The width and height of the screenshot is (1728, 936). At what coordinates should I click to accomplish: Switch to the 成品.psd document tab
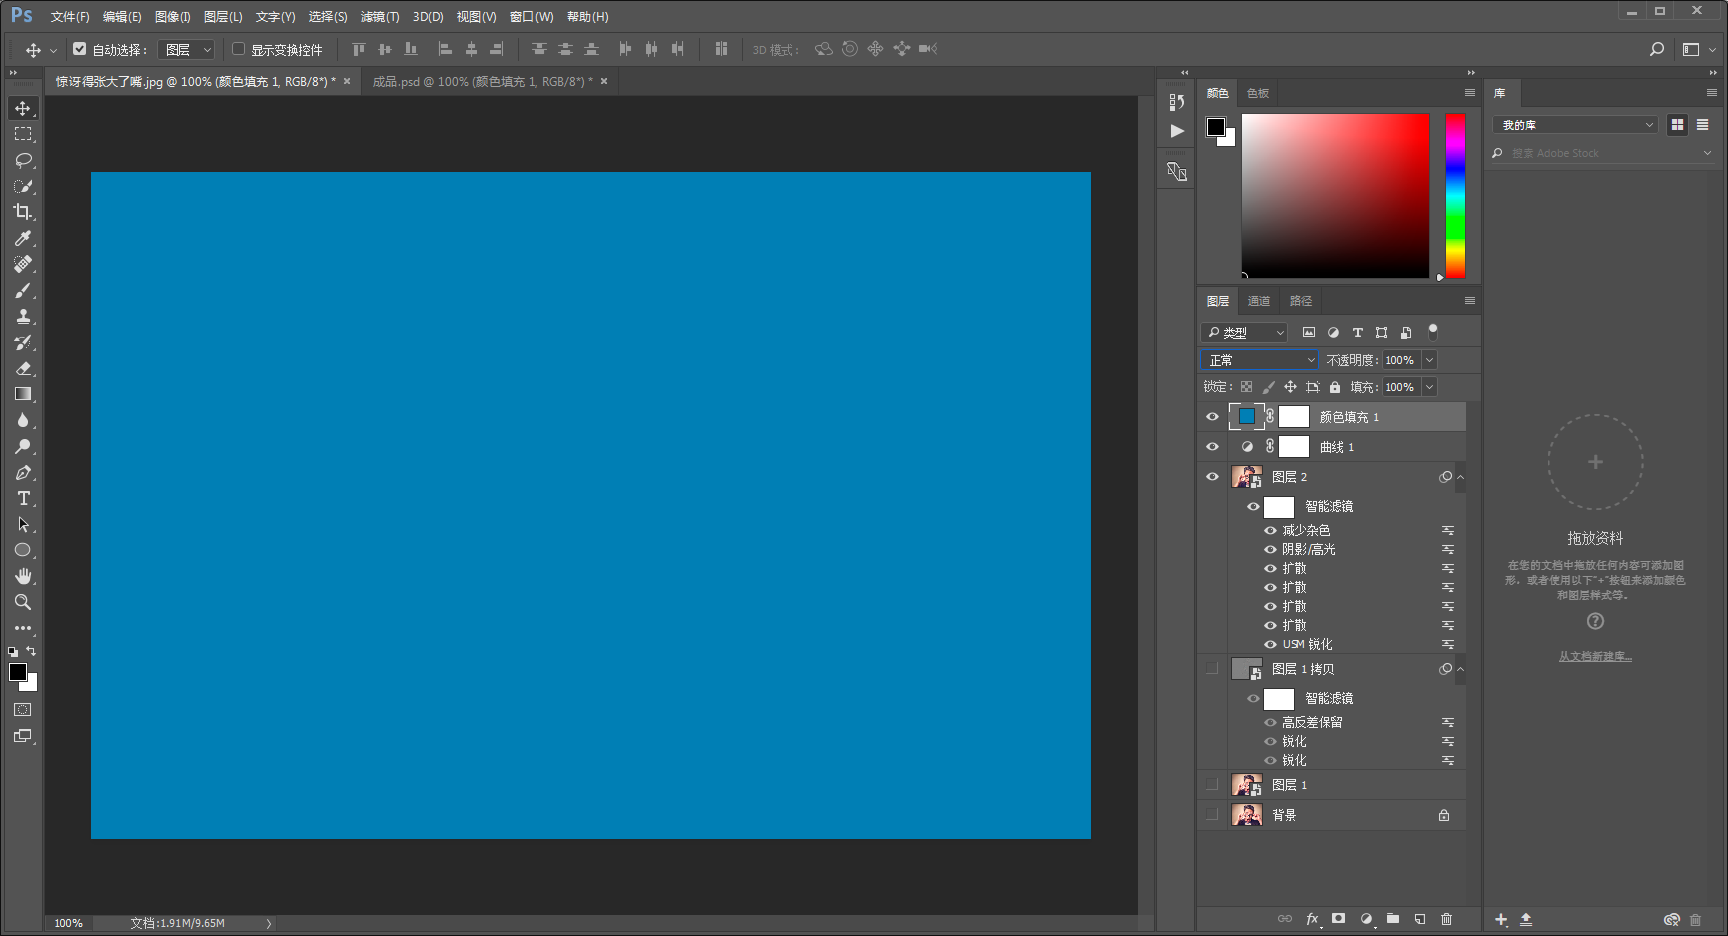click(483, 82)
